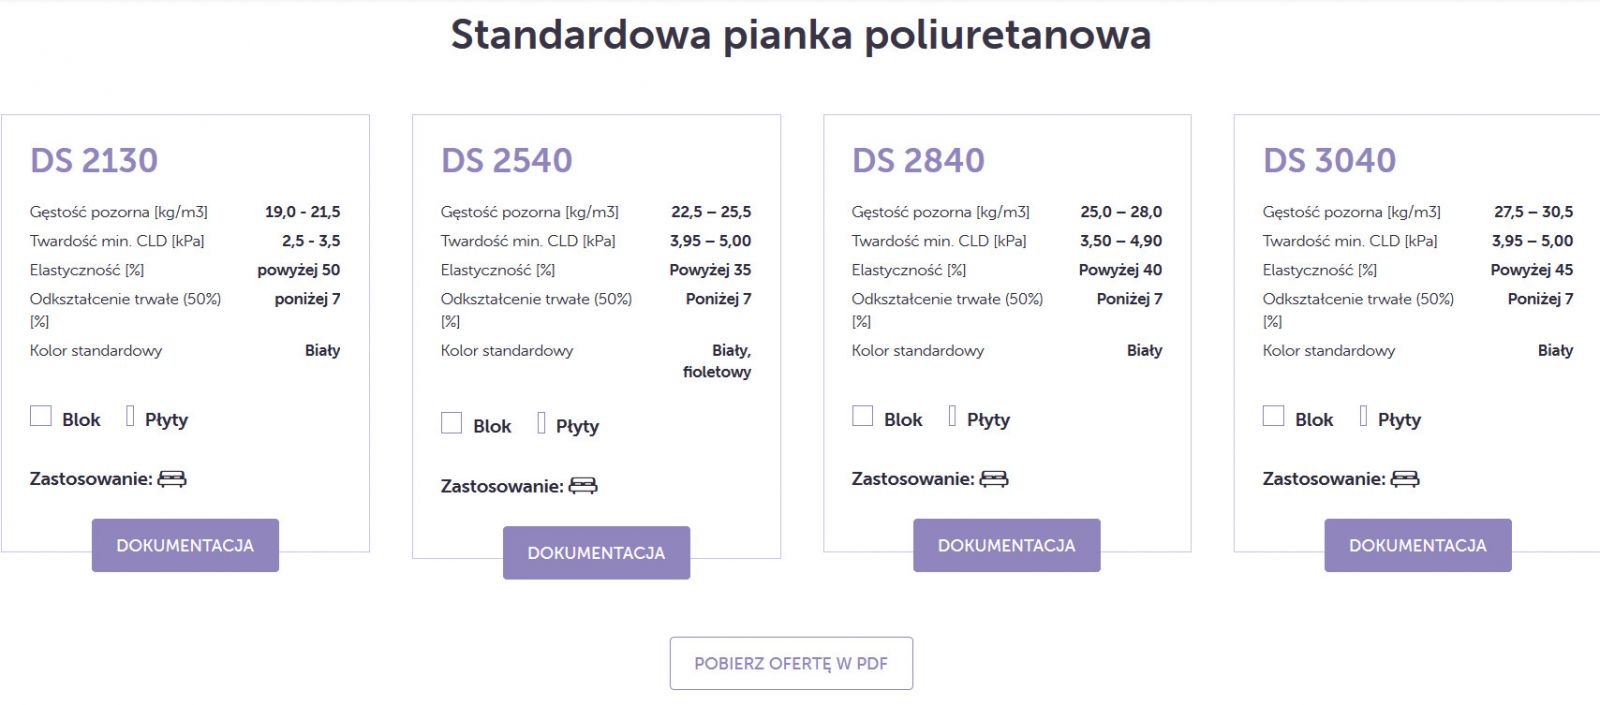Screen dimensions: 1600x705
Task: Download offer via POBIERZ OFERTĘ W PDF
Action: click(791, 663)
